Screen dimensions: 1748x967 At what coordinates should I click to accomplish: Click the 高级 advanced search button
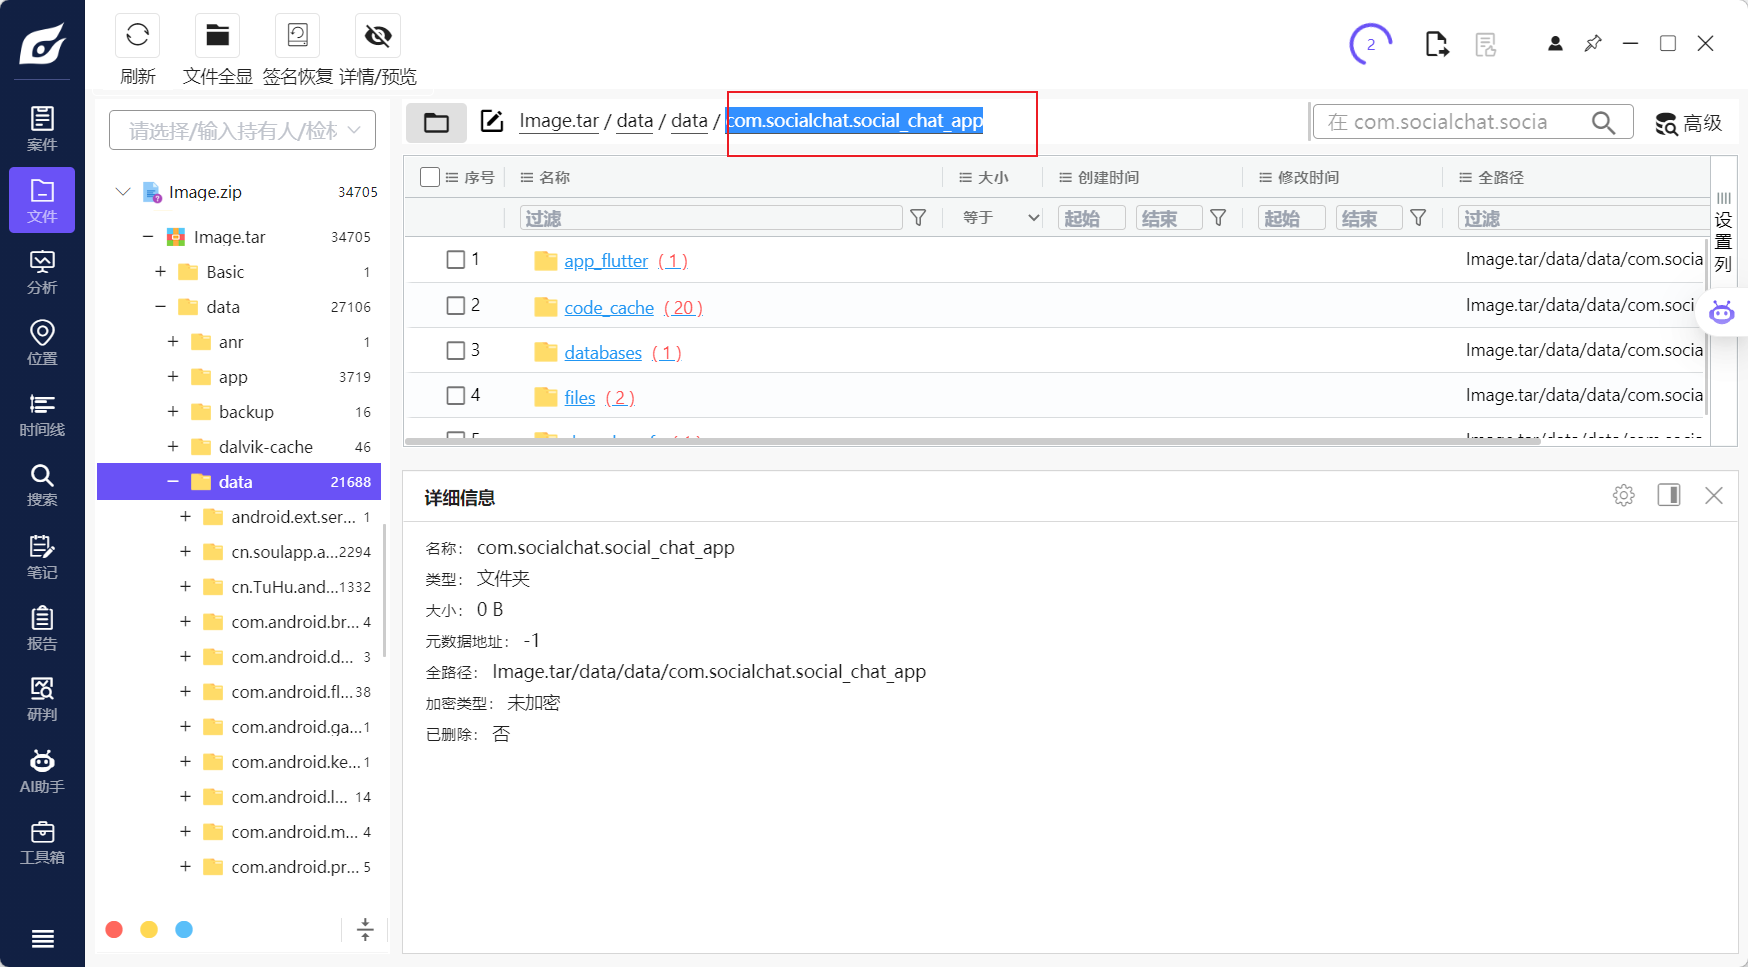coord(1689,123)
